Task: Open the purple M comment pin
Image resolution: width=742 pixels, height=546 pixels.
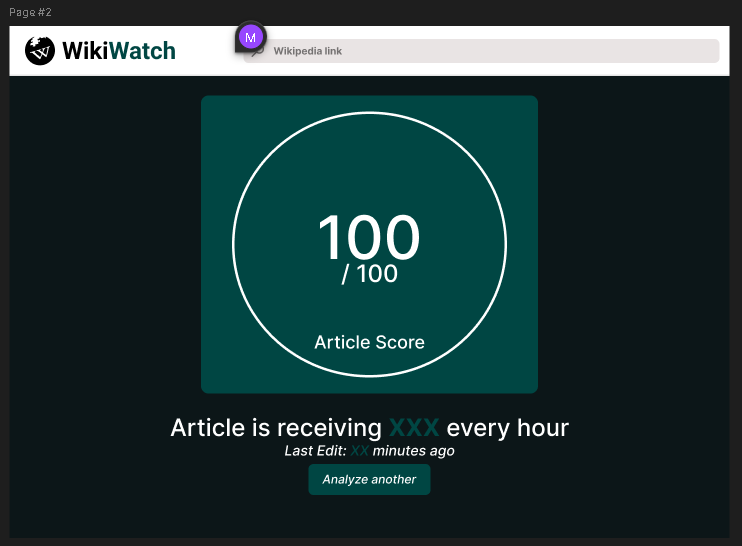Action: coord(250,37)
